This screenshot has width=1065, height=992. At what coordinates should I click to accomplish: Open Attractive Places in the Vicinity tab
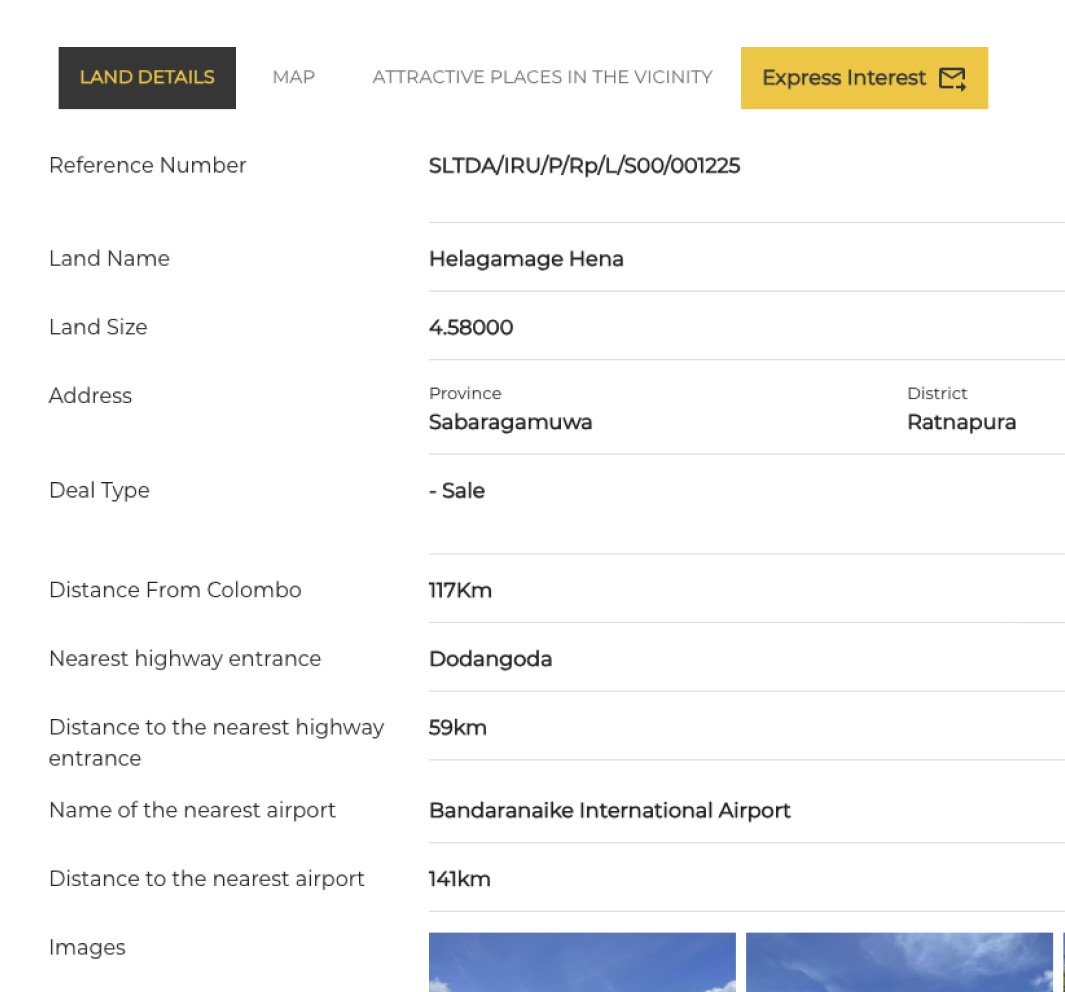coord(542,77)
